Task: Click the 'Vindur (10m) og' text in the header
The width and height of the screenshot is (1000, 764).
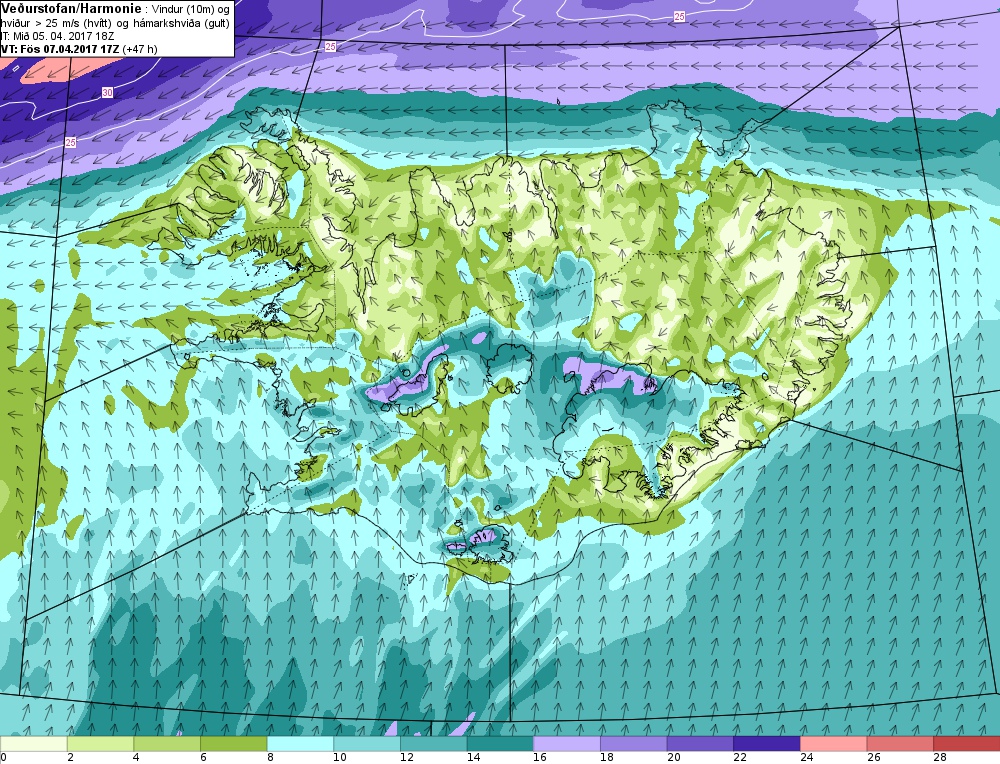Action: 190,8
